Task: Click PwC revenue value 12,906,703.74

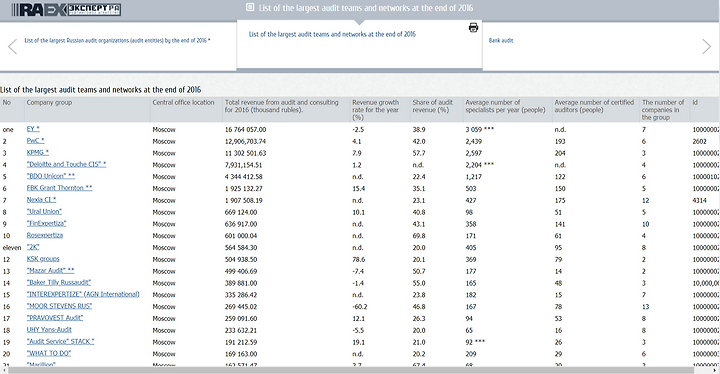Action: (x=245, y=142)
